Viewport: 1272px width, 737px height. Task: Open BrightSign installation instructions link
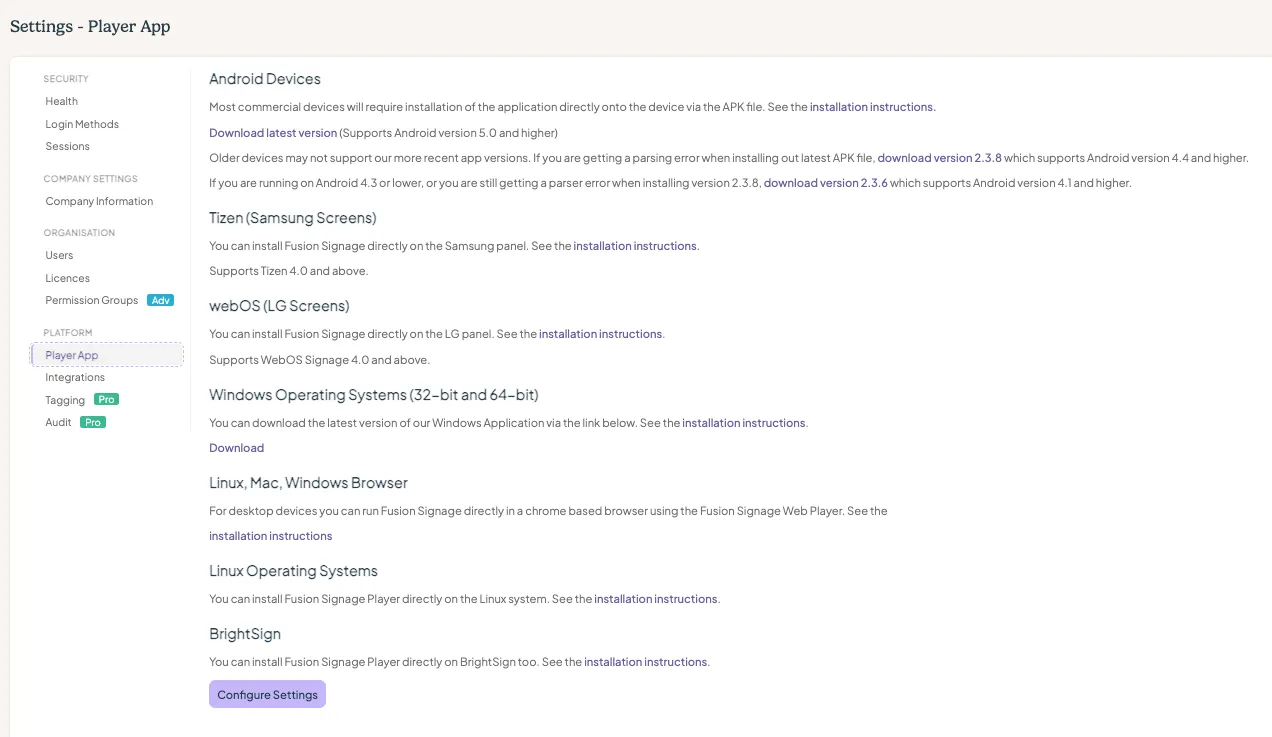click(646, 662)
